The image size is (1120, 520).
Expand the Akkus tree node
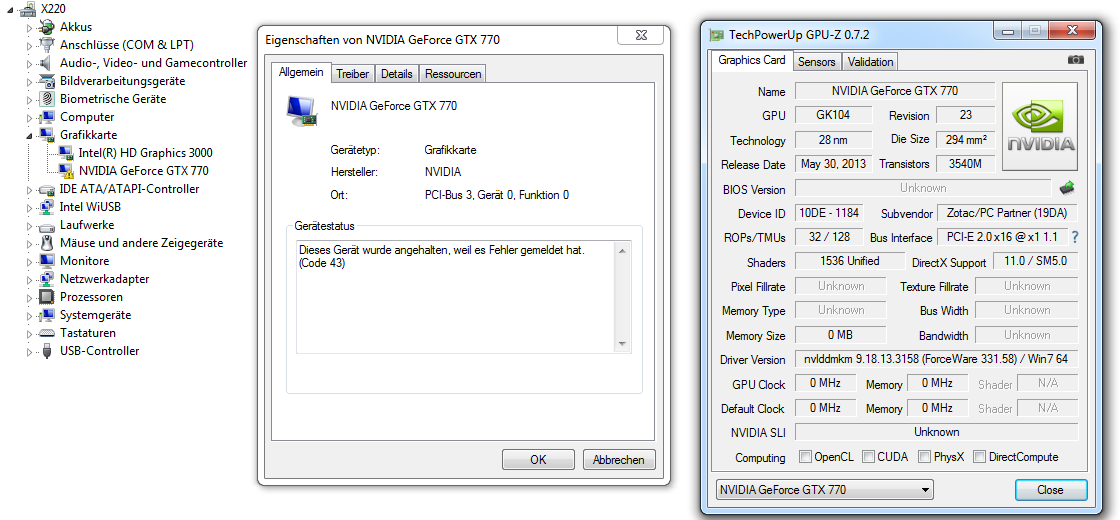click(29, 27)
